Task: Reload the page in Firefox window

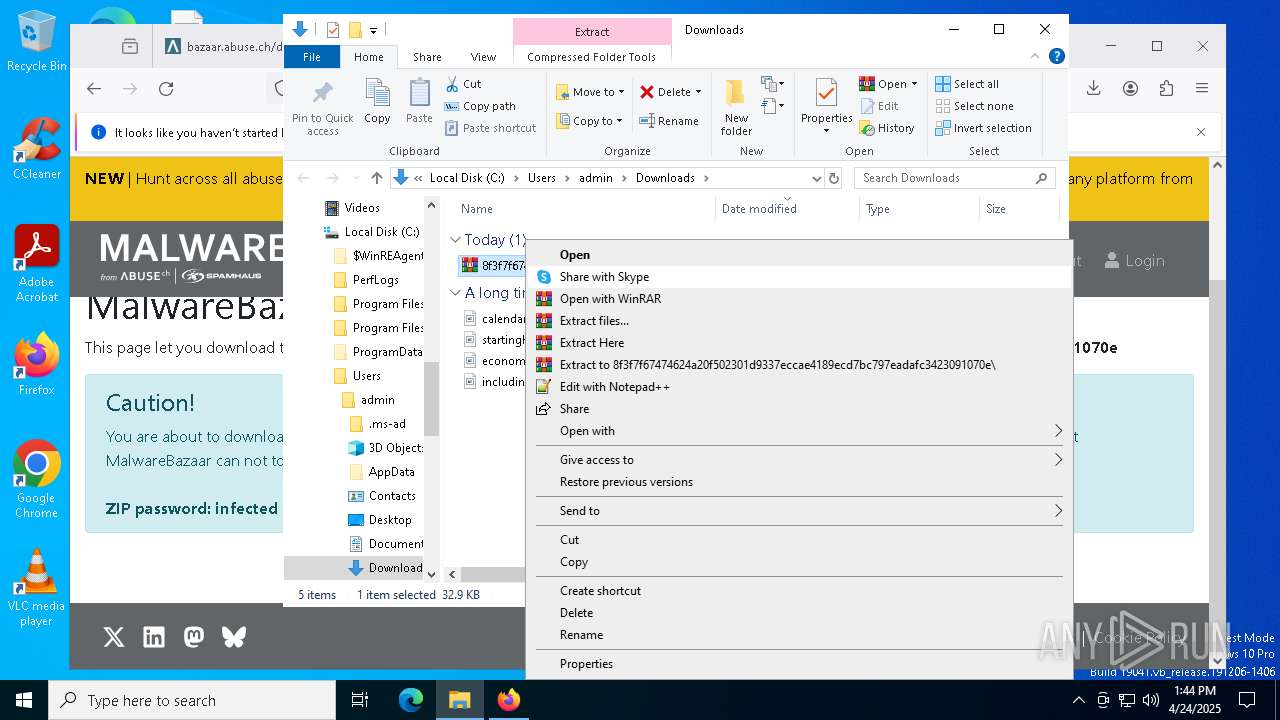Action: tap(166, 89)
